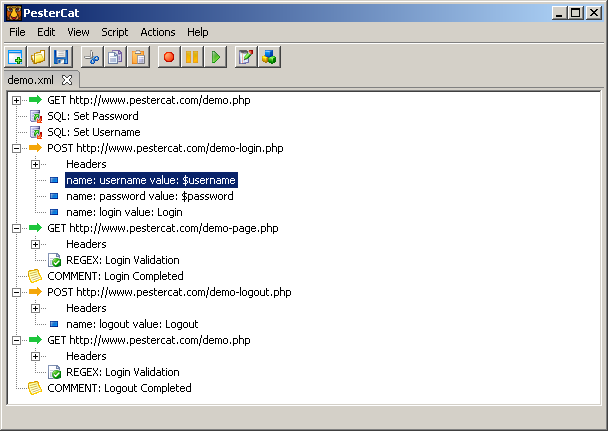
Task: Pause the script with the Pause button
Action: (x=192, y=57)
